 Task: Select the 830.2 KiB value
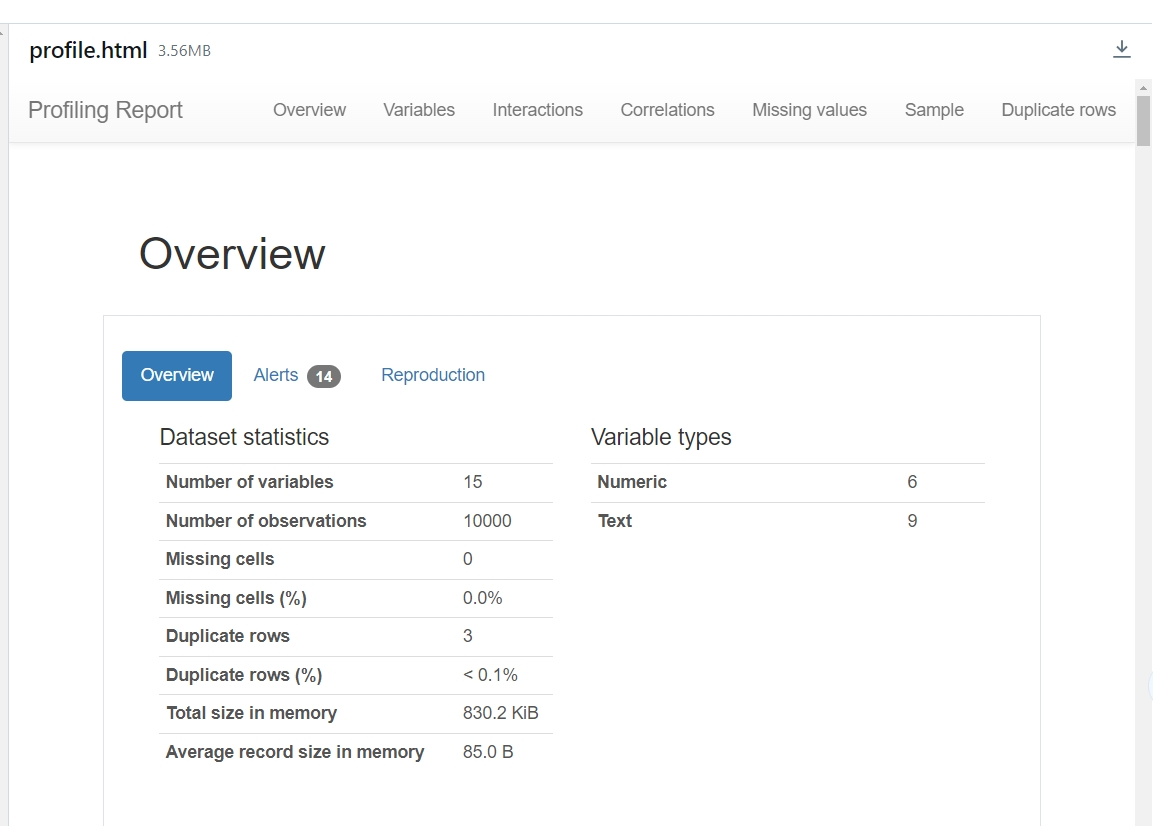(x=500, y=713)
